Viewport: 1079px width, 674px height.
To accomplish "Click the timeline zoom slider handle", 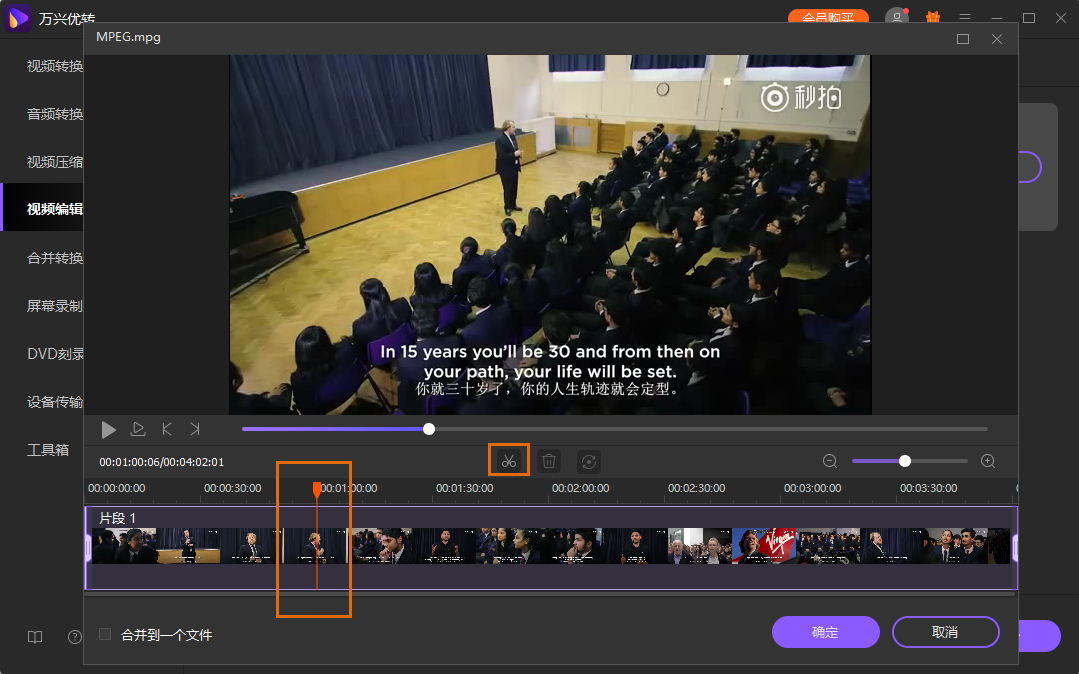I will pos(905,461).
